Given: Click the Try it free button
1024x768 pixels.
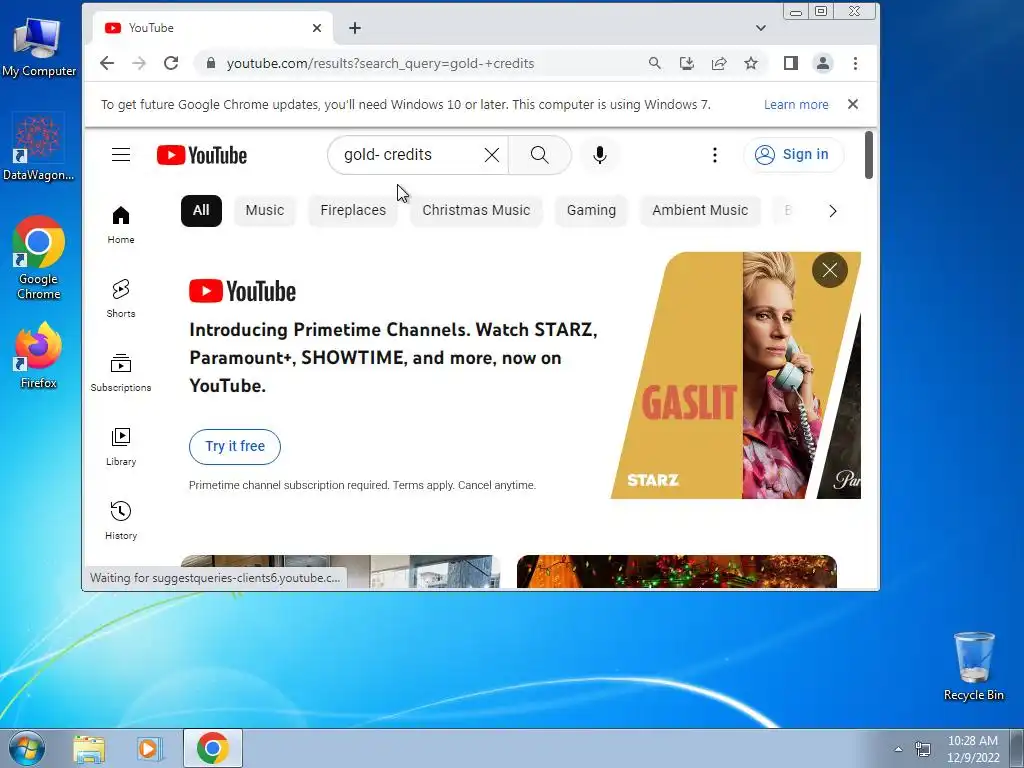Looking at the screenshot, I should pos(235,447).
